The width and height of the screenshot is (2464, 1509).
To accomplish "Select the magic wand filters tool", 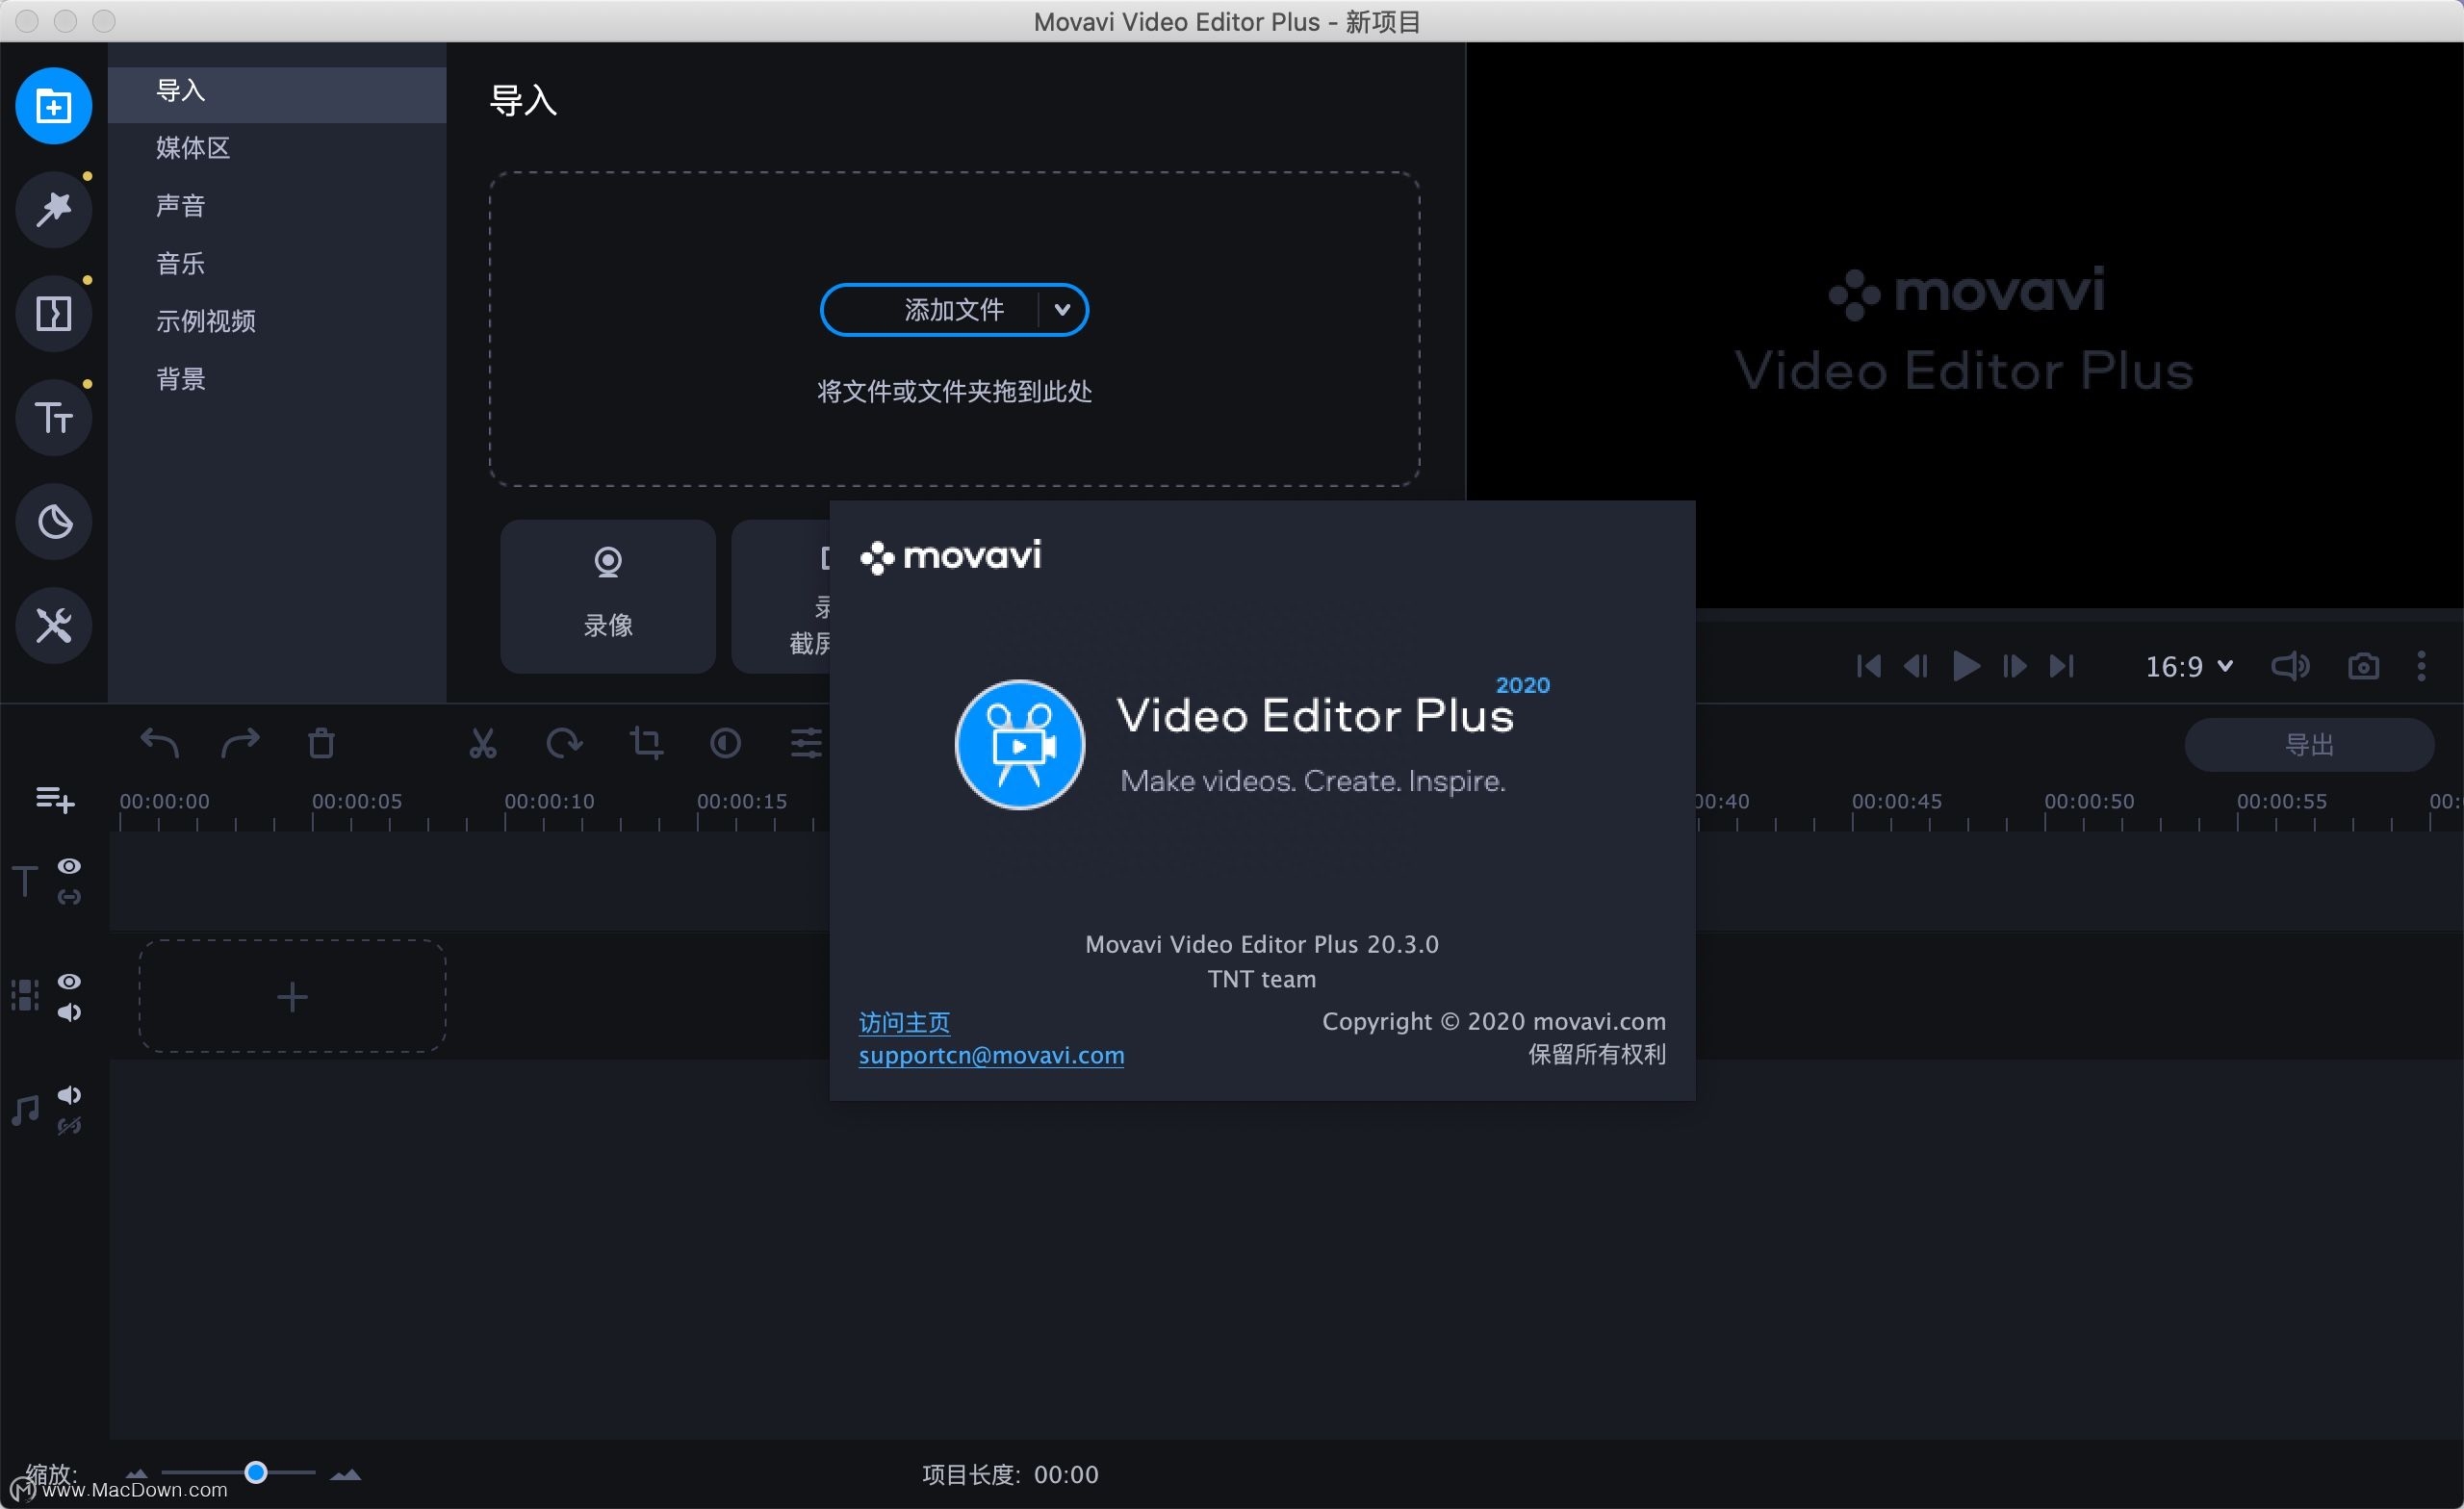I will tap(53, 209).
